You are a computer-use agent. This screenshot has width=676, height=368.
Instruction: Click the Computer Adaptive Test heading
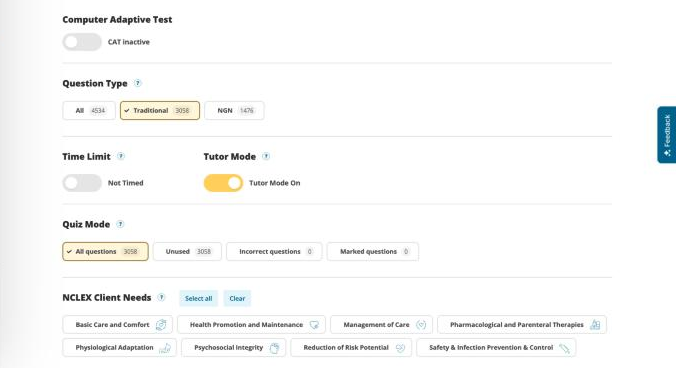(117, 19)
